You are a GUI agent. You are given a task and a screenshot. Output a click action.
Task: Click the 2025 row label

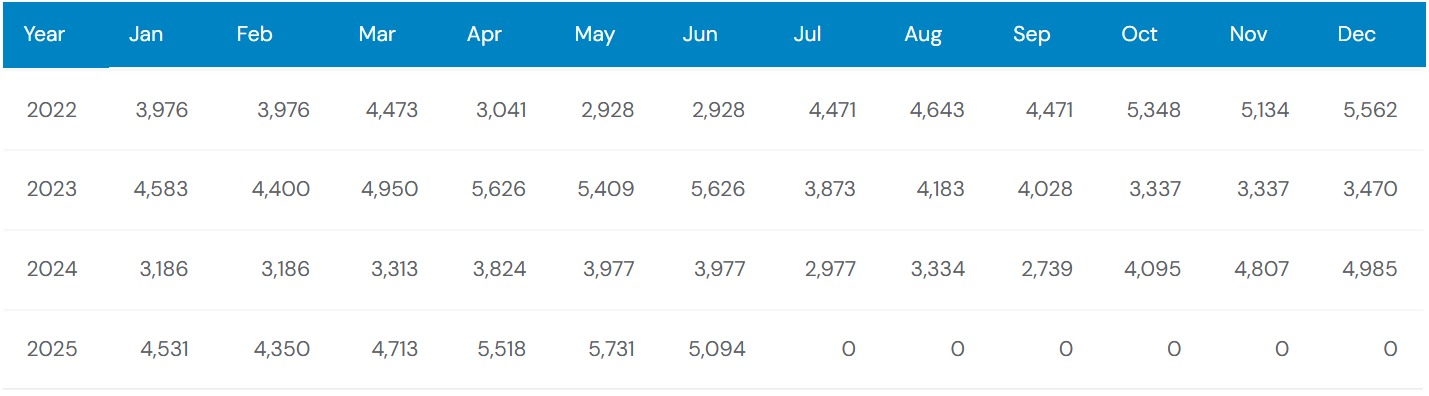pos(52,349)
